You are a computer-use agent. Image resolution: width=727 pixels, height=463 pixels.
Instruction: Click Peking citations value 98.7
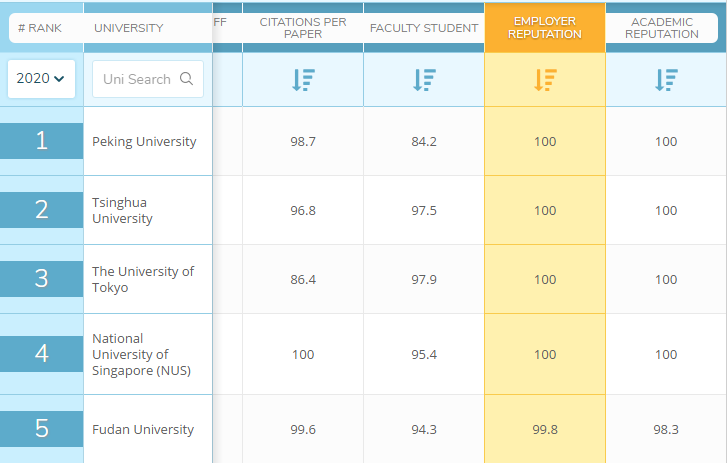tap(303, 141)
